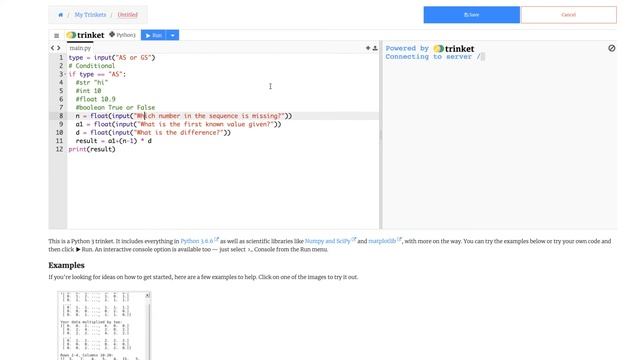Click the example numpy array thumbnail

coord(104,325)
